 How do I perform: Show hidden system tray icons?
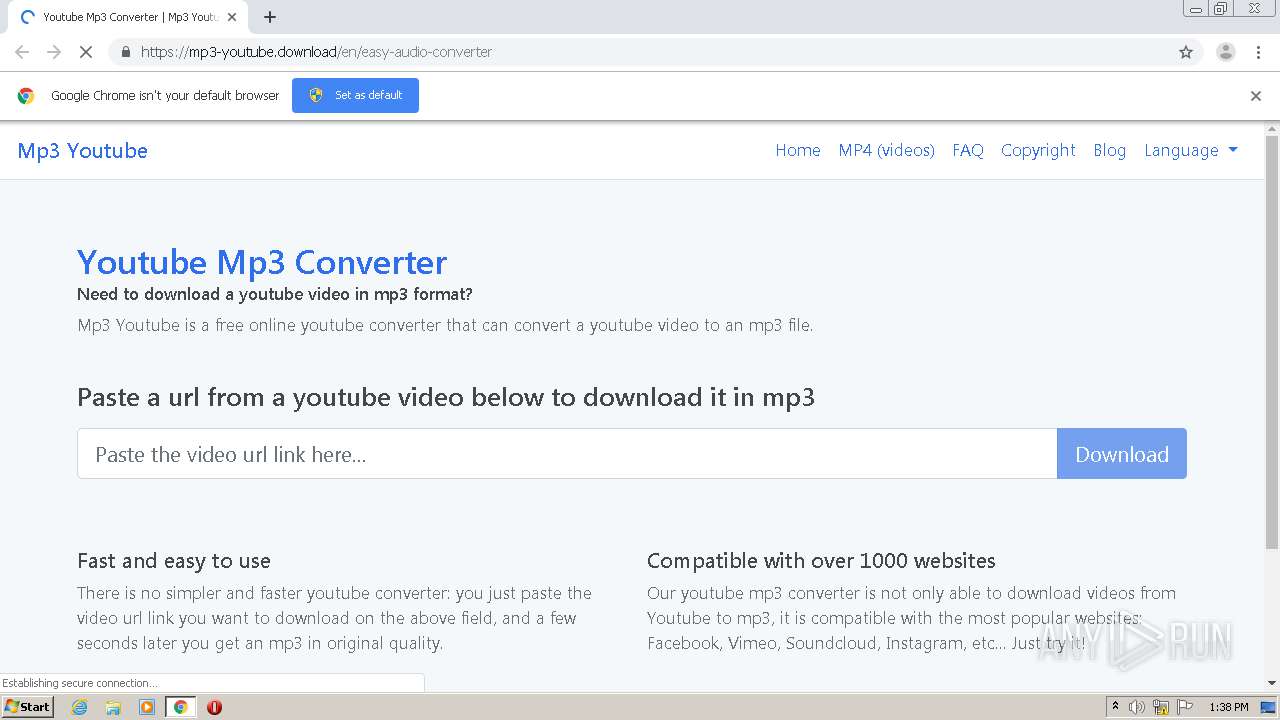point(1116,707)
